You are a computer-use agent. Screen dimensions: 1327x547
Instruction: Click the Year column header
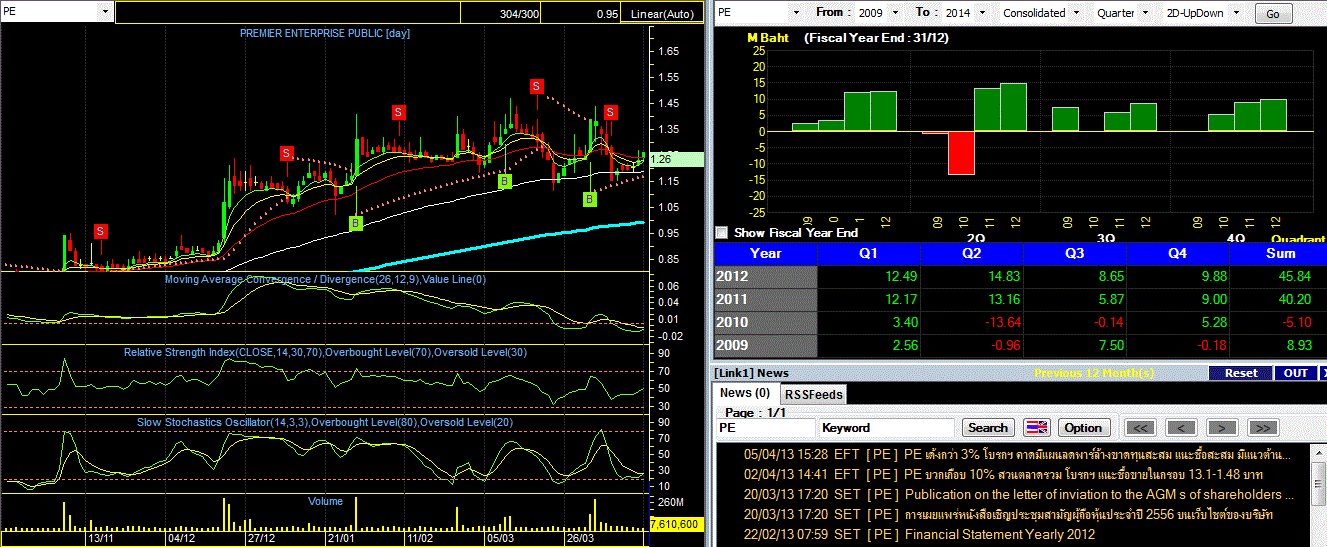click(x=766, y=254)
